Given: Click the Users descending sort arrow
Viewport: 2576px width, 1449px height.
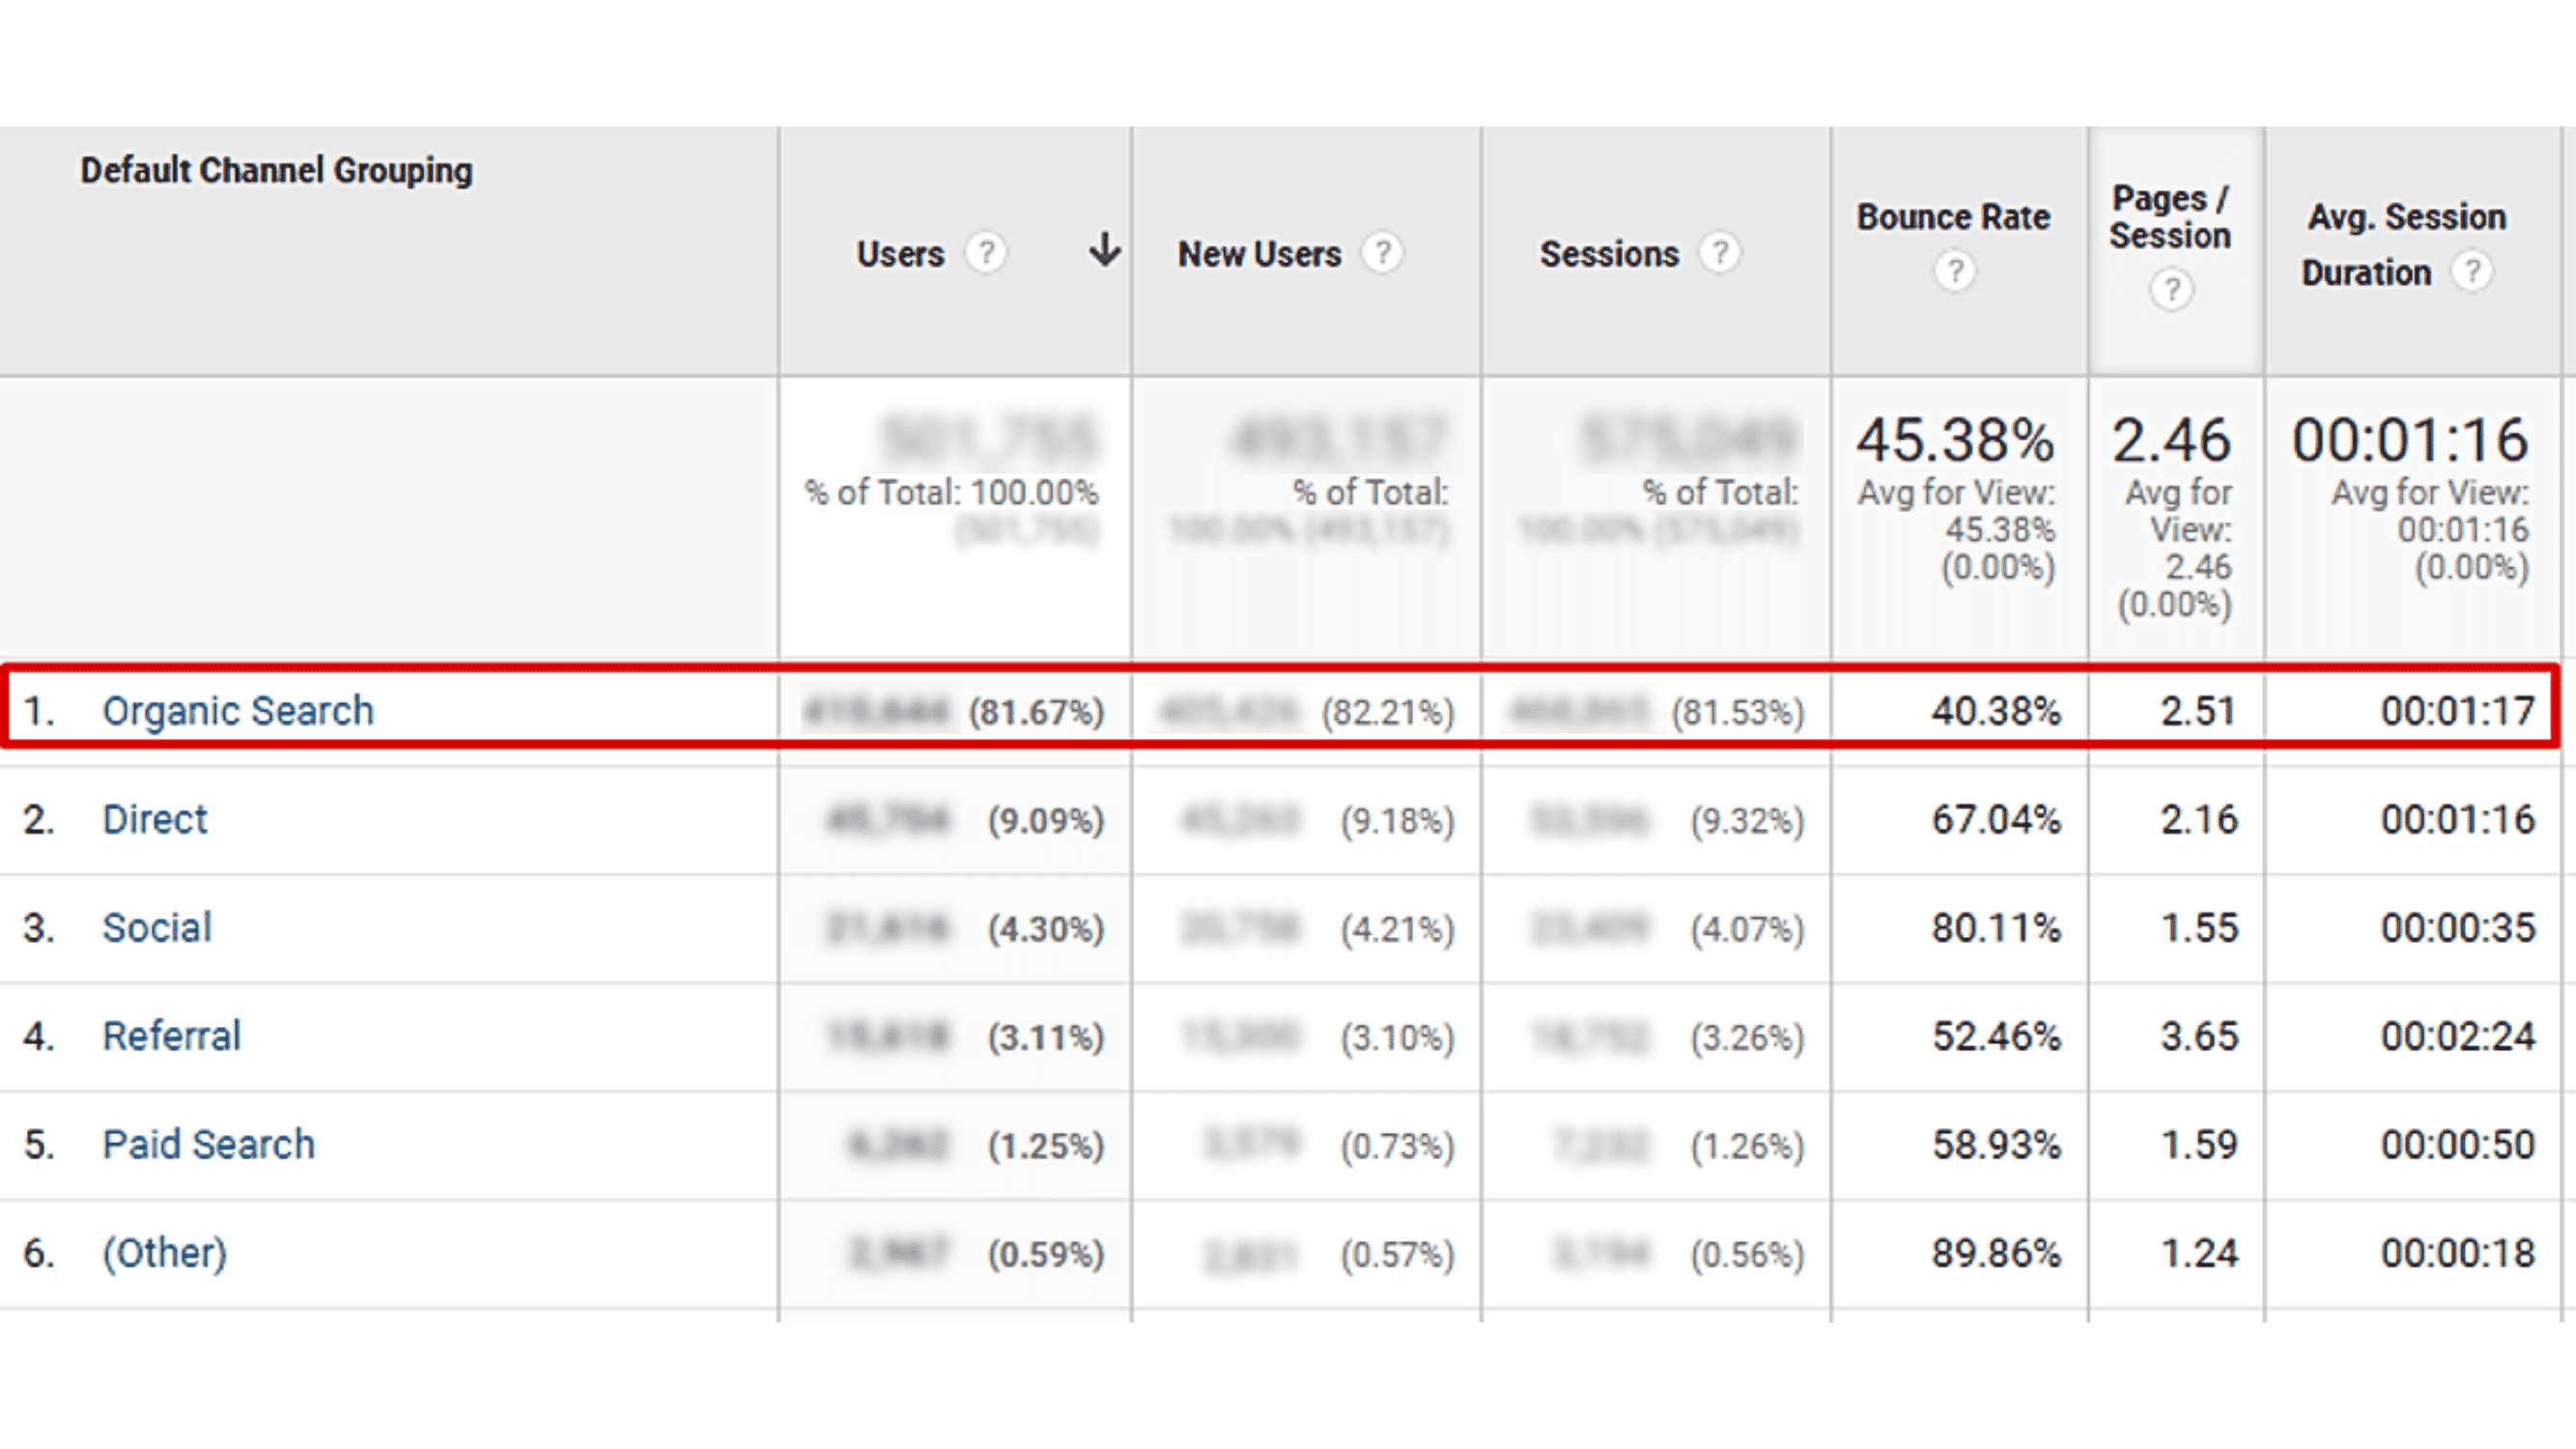Looking at the screenshot, I should (x=1105, y=250).
